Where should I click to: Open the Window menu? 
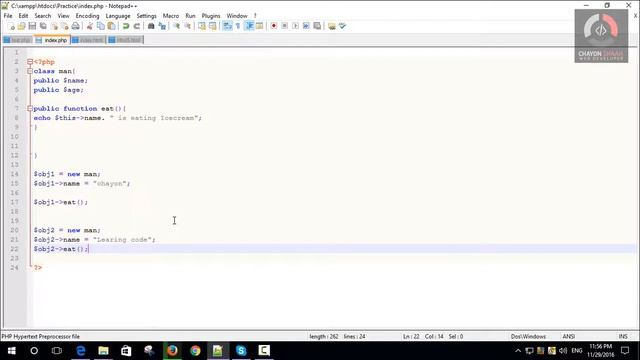click(x=237, y=16)
